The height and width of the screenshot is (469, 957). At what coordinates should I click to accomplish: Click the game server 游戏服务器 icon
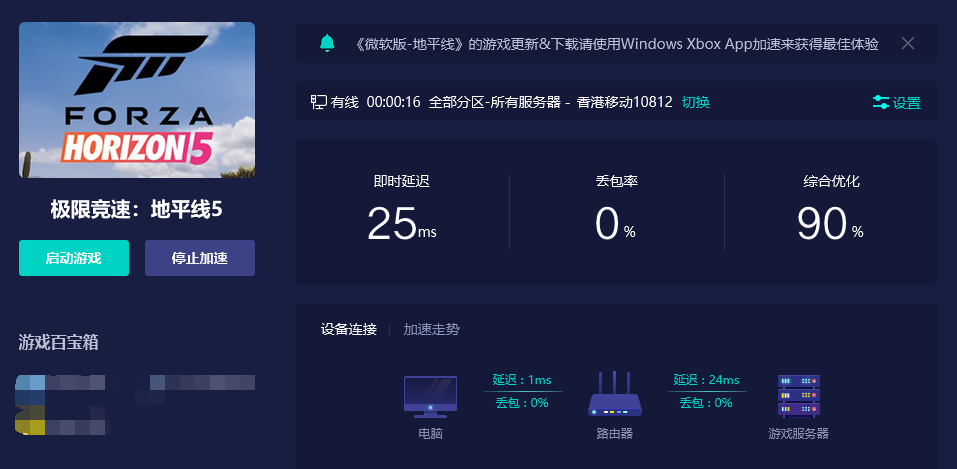coord(798,396)
